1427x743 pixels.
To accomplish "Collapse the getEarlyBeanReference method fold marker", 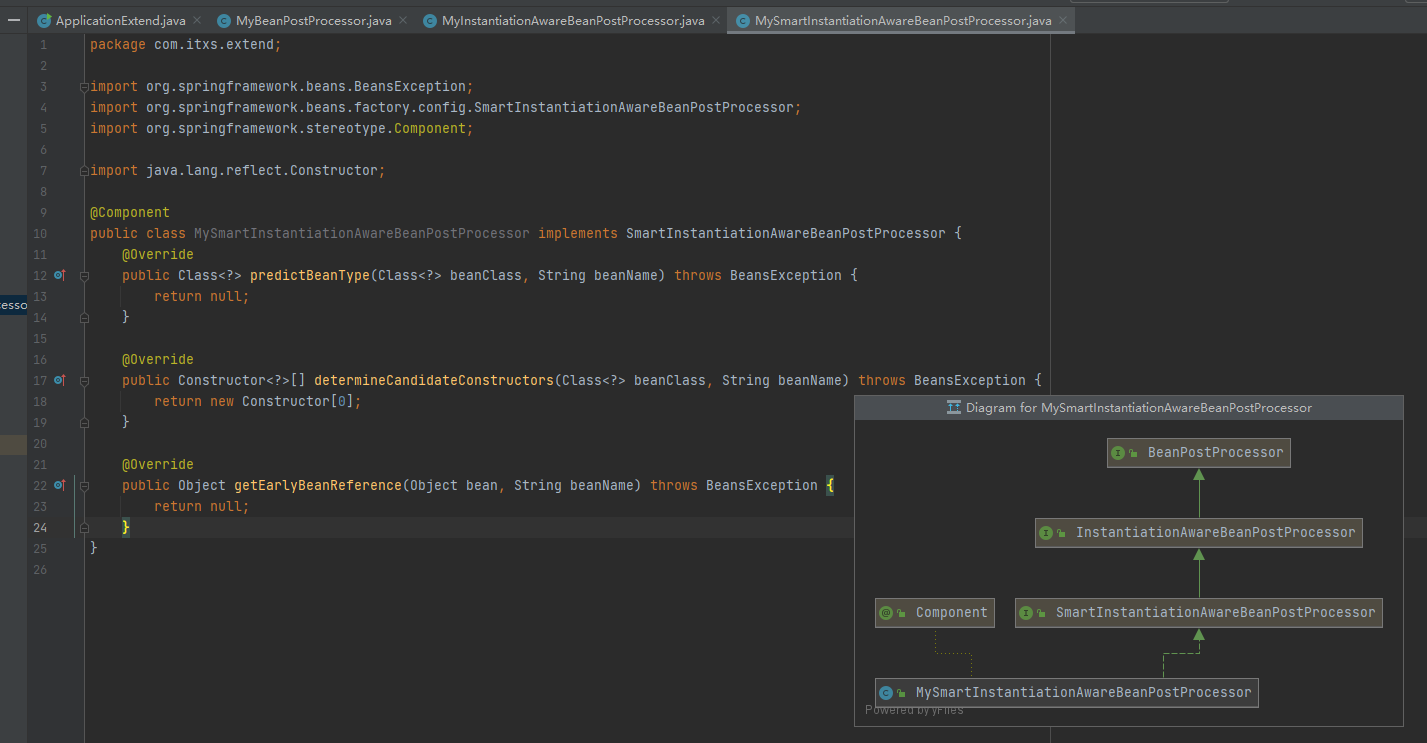I will [84, 485].
